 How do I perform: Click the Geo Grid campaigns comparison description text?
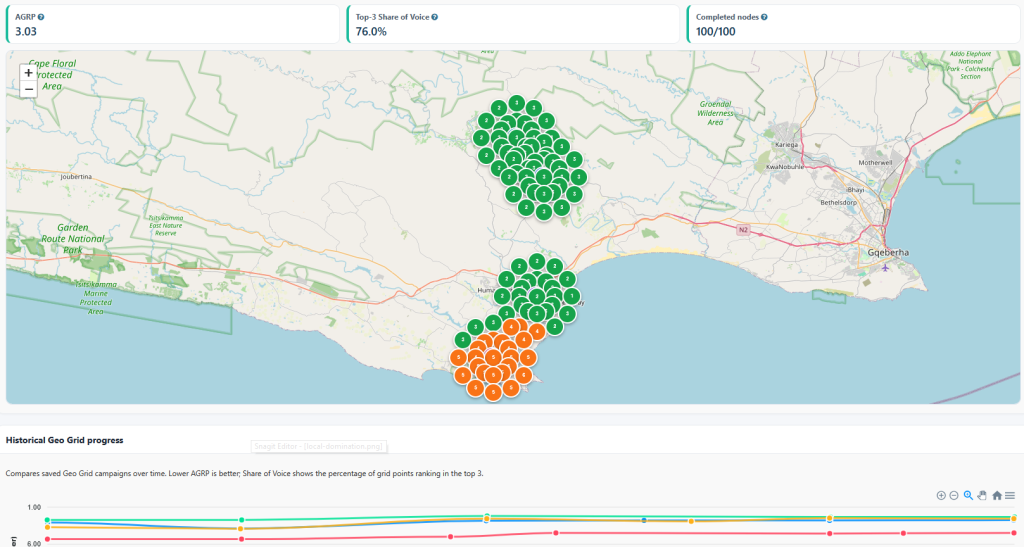[244, 473]
